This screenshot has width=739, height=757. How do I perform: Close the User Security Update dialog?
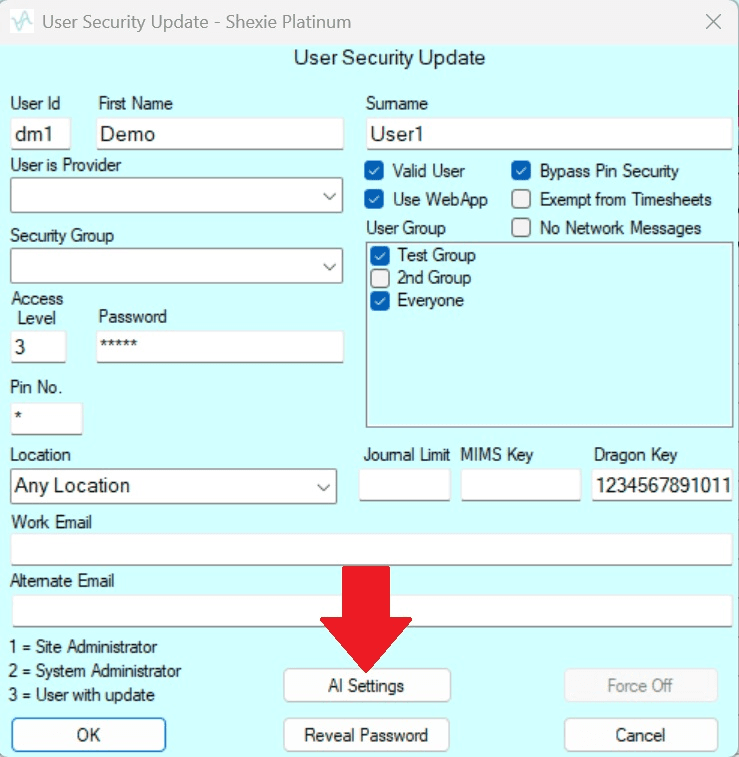coord(713,22)
